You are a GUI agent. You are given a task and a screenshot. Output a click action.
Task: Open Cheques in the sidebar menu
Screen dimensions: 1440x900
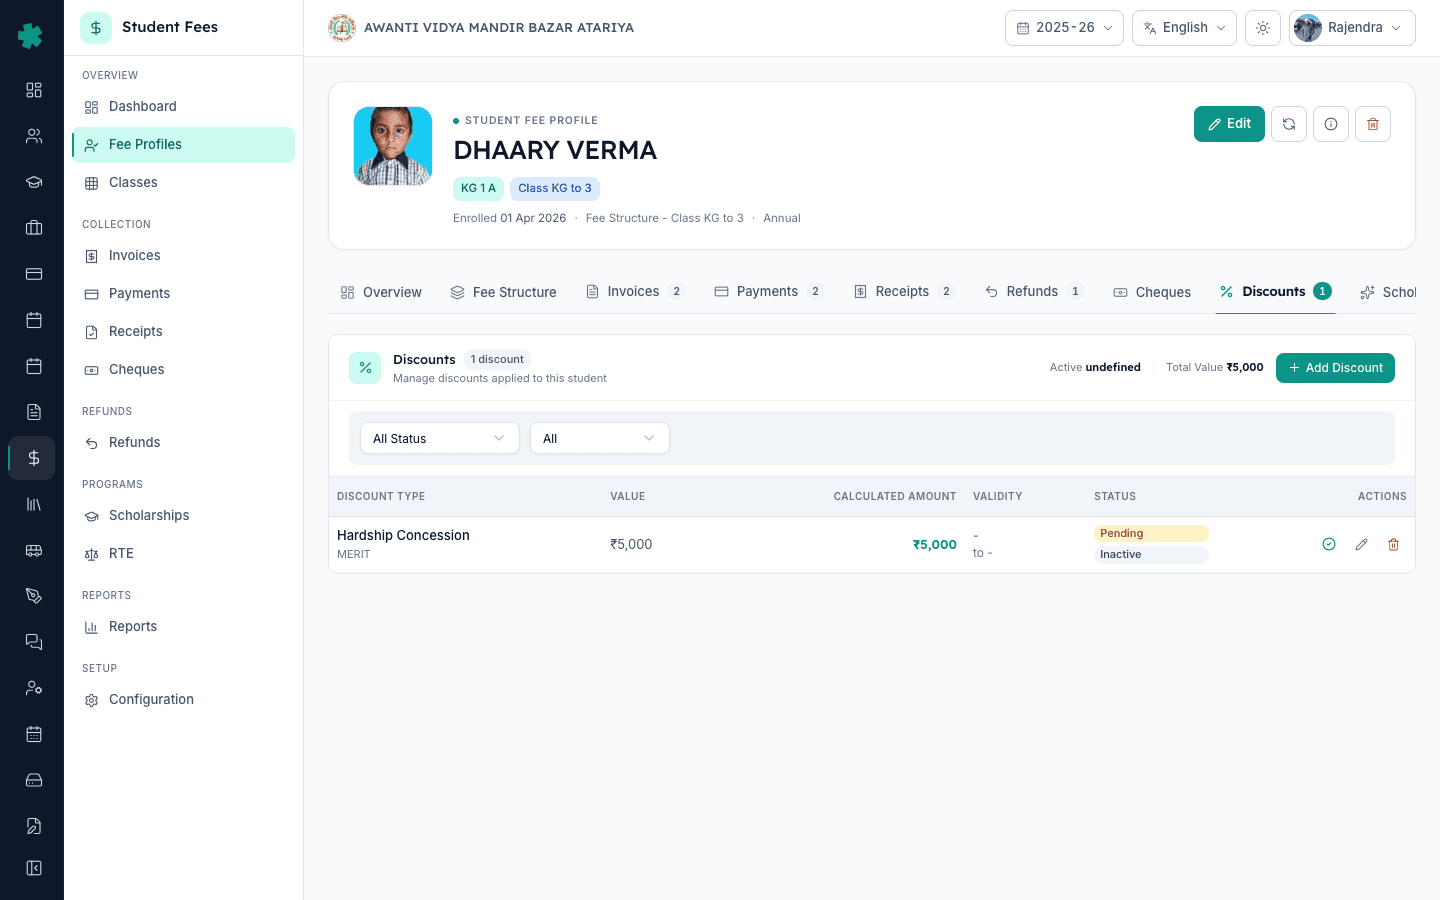pyautogui.click(x=183, y=370)
